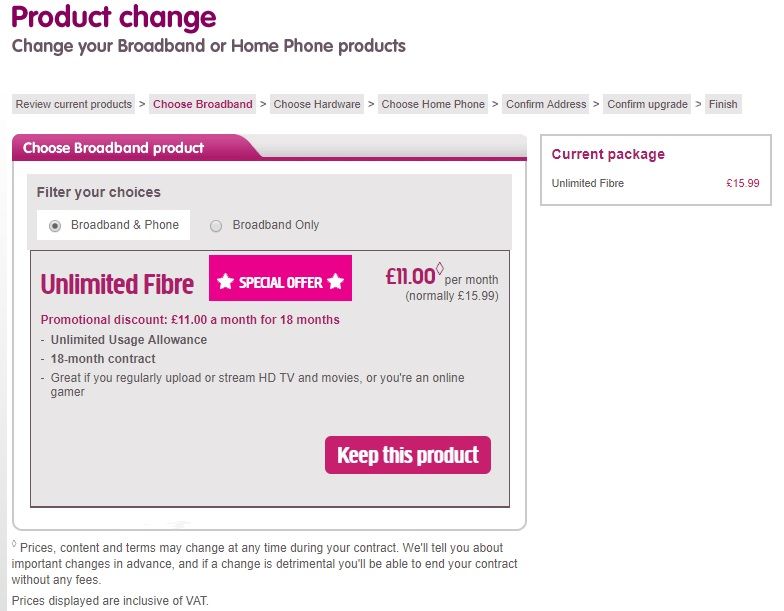Click the right star in Special Offer badge
The width and height of the screenshot is (784, 611).
click(x=335, y=282)
